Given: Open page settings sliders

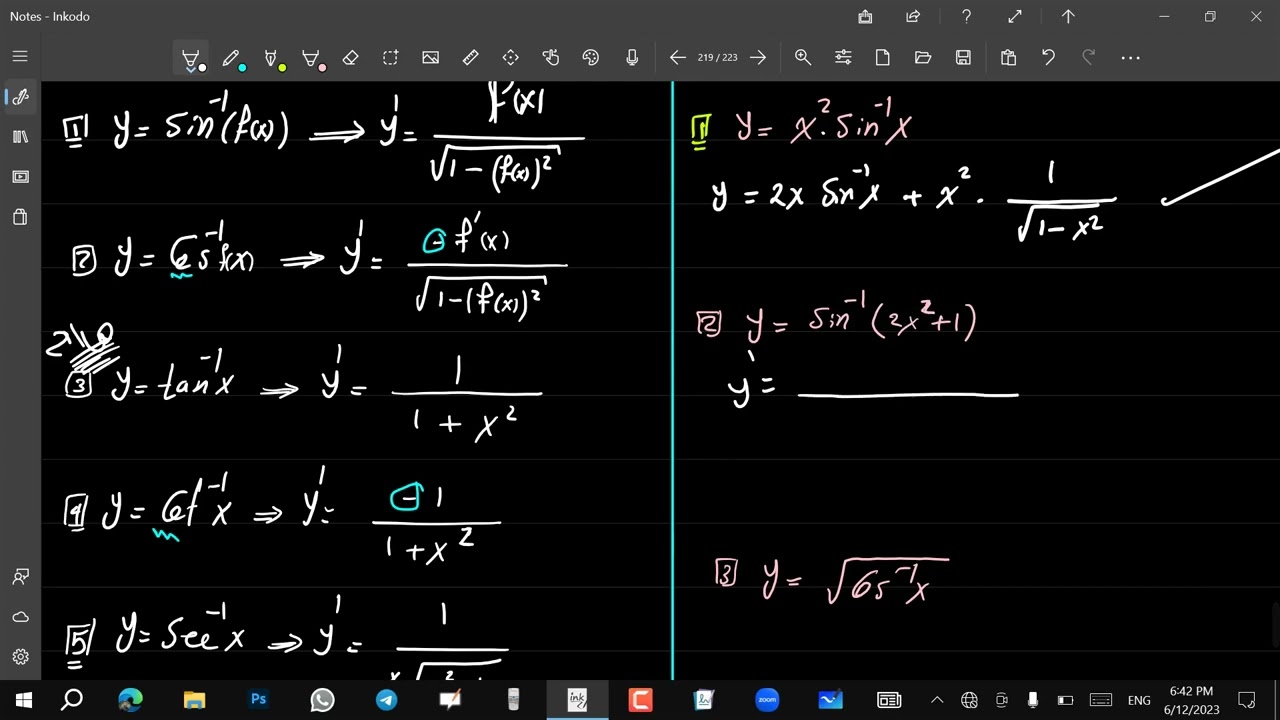Looking at the screenshot, I should click(x=843, y=58).
